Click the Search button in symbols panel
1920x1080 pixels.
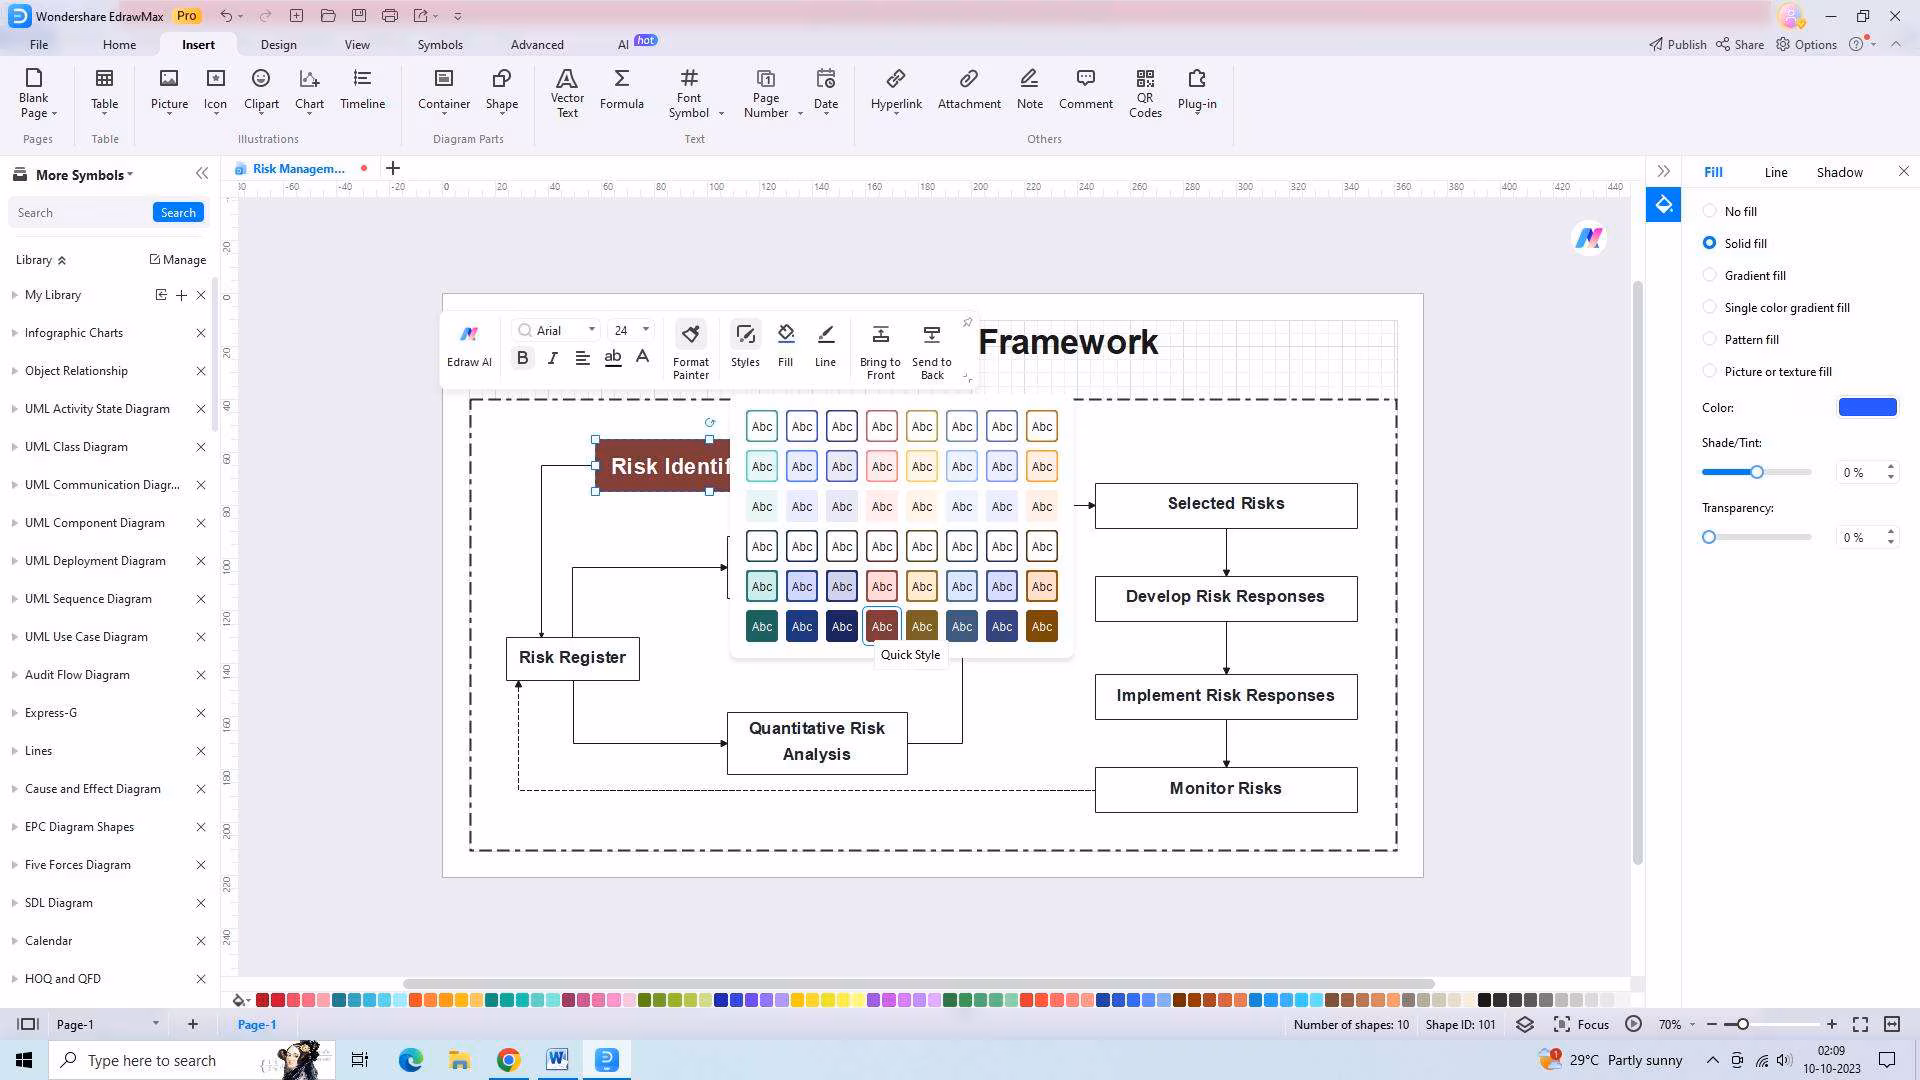tap(178, 212)
